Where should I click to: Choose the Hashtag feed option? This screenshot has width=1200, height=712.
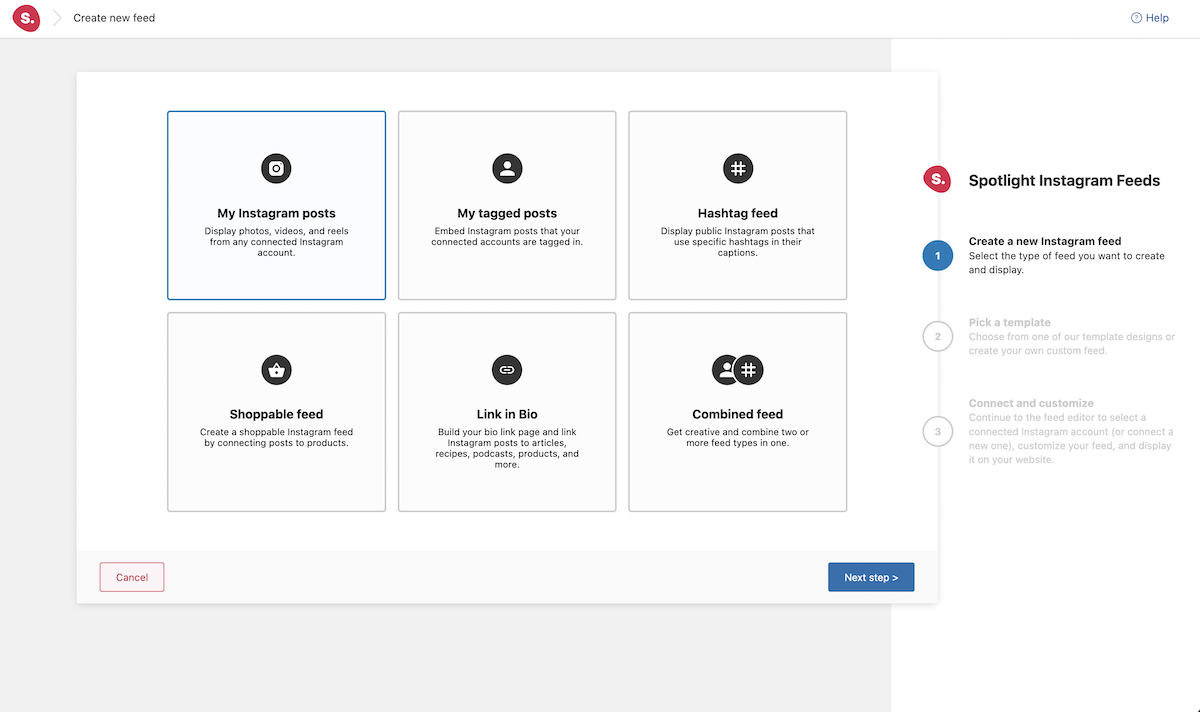pos(738,205)
